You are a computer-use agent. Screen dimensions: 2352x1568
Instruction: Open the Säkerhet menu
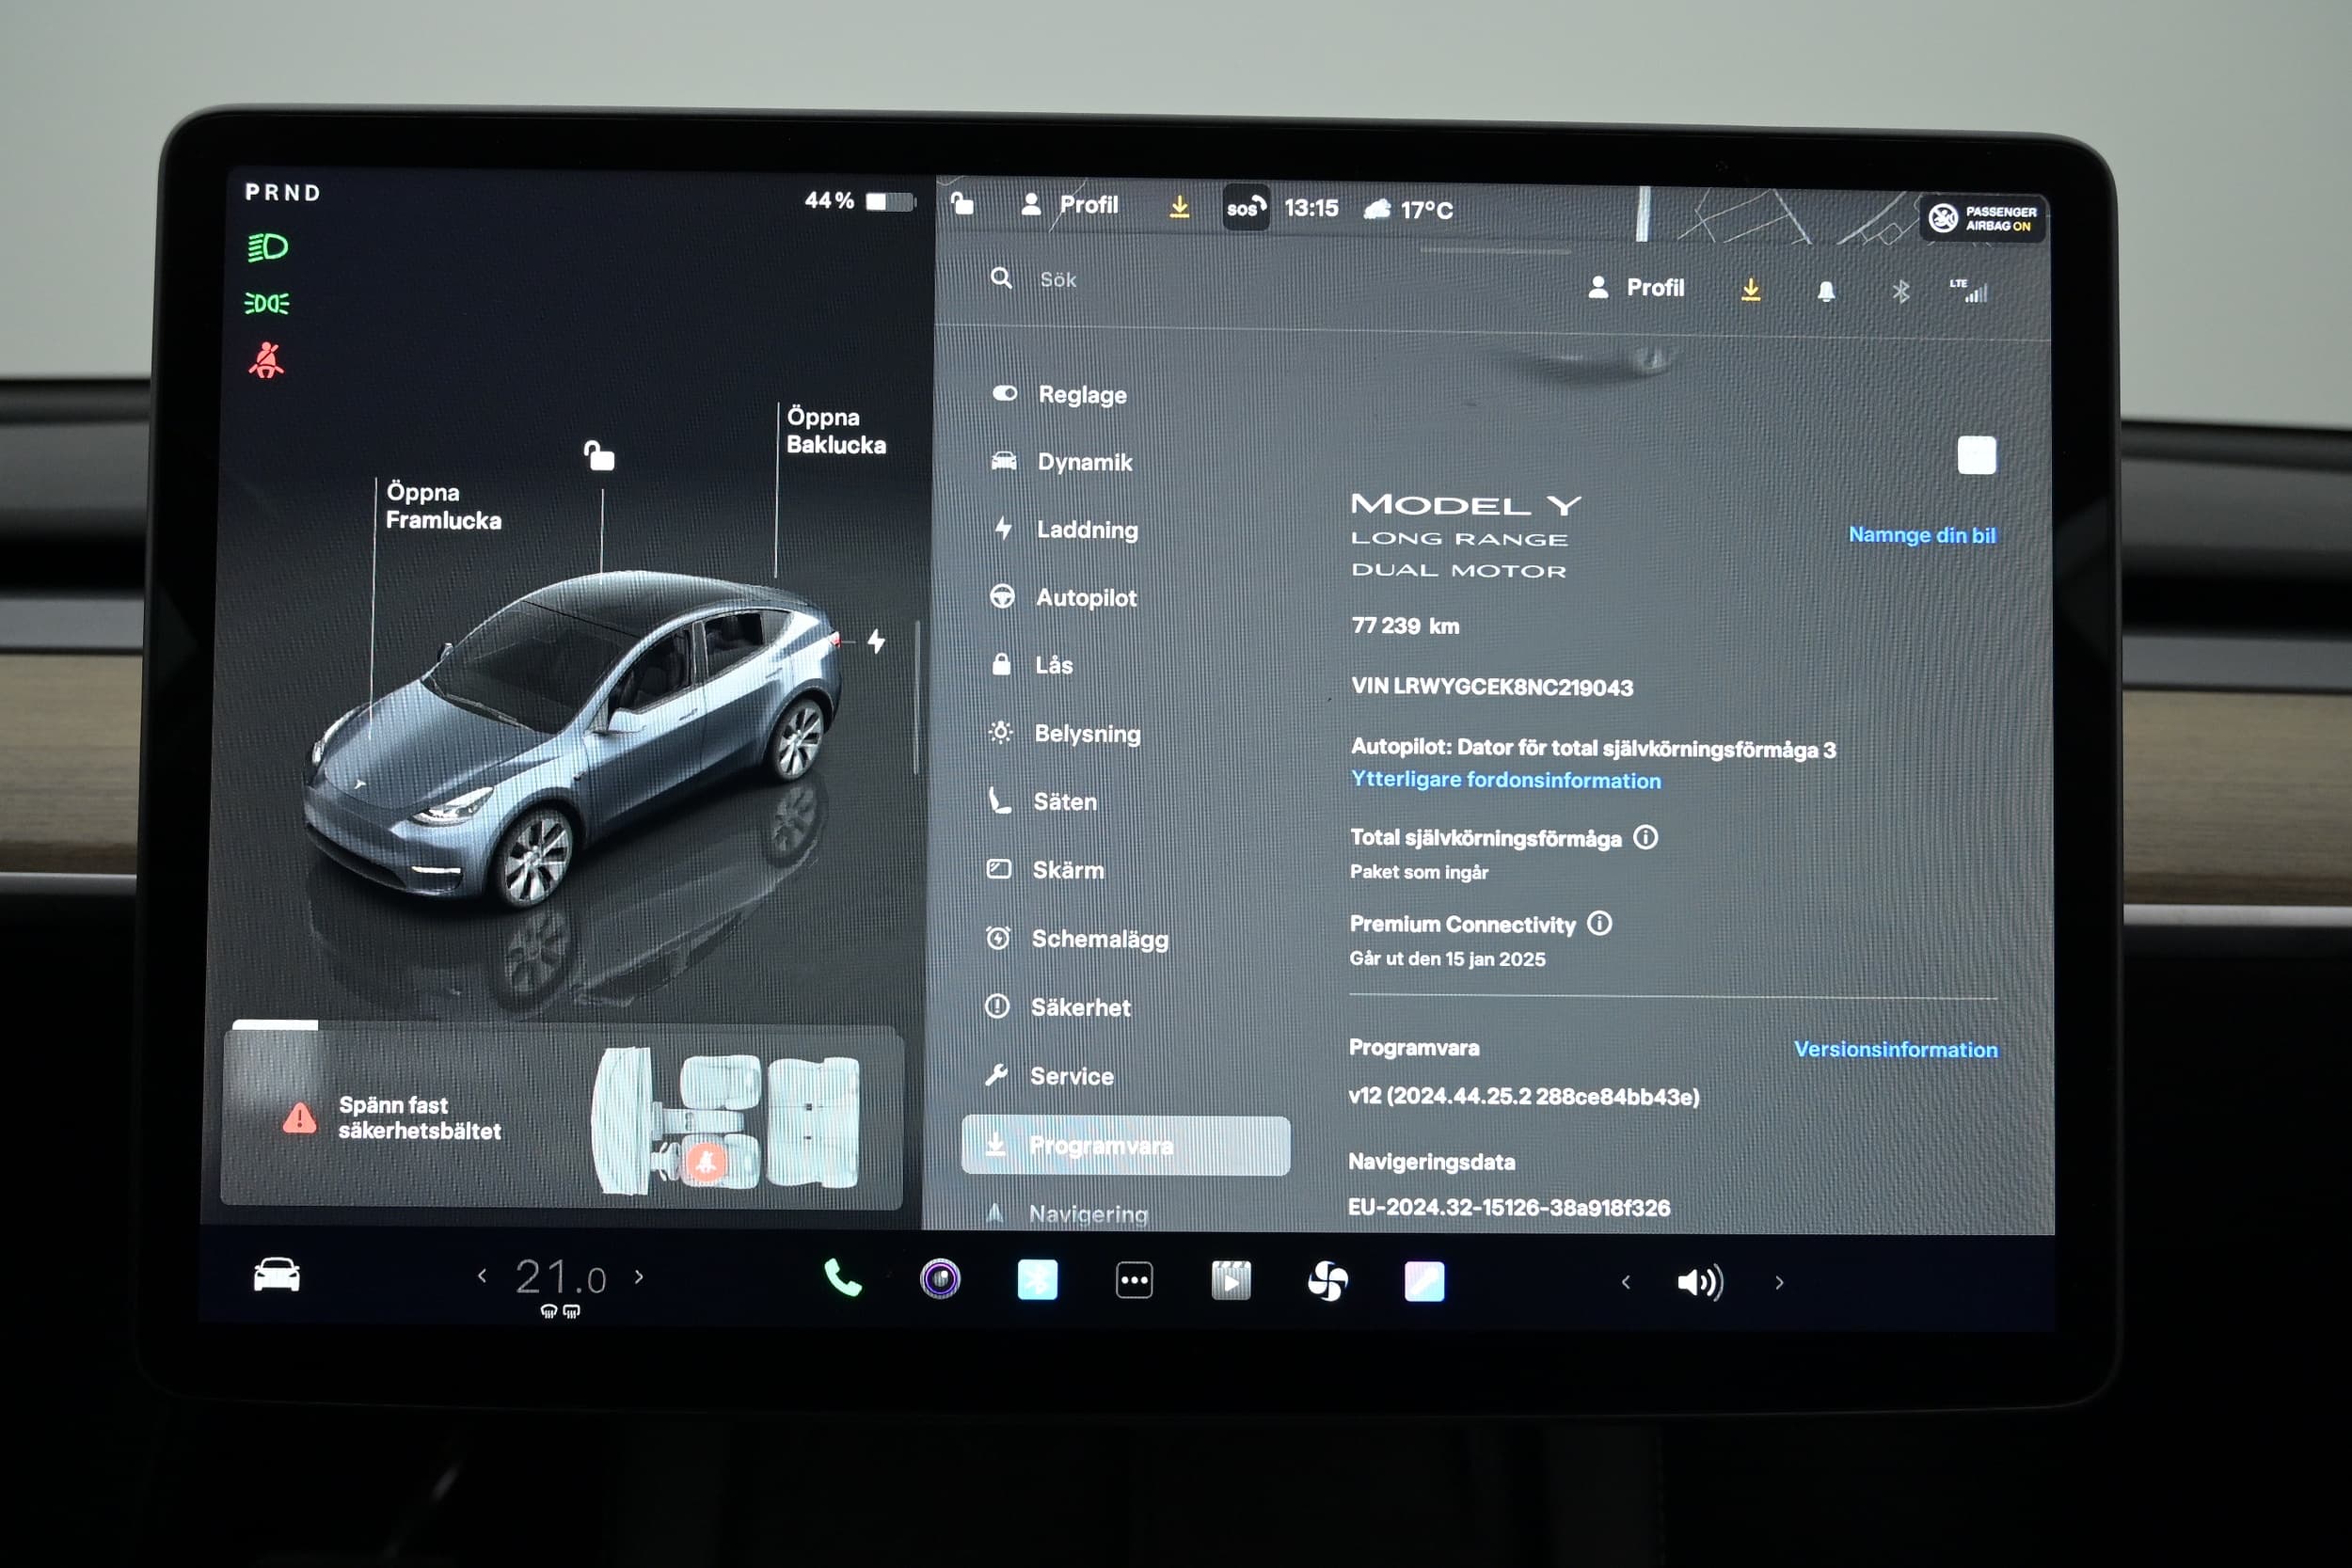coord(1058,1007)
